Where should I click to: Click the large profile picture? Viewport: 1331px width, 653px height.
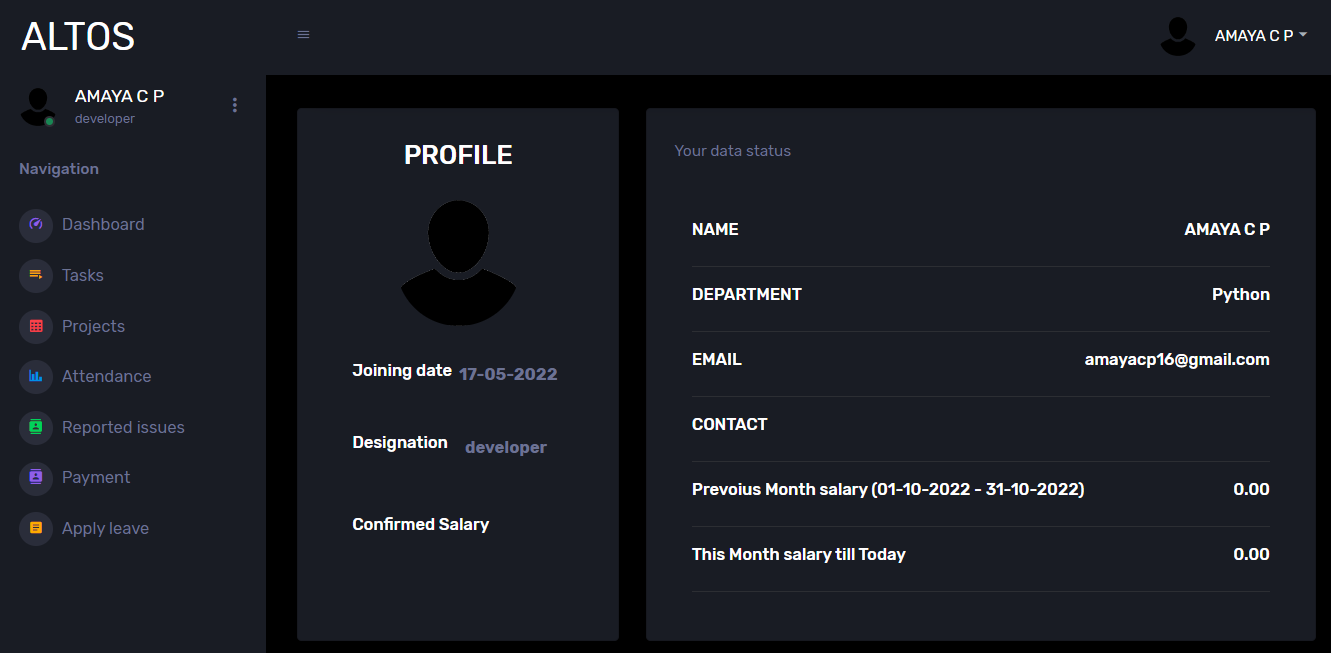point(458,262)
